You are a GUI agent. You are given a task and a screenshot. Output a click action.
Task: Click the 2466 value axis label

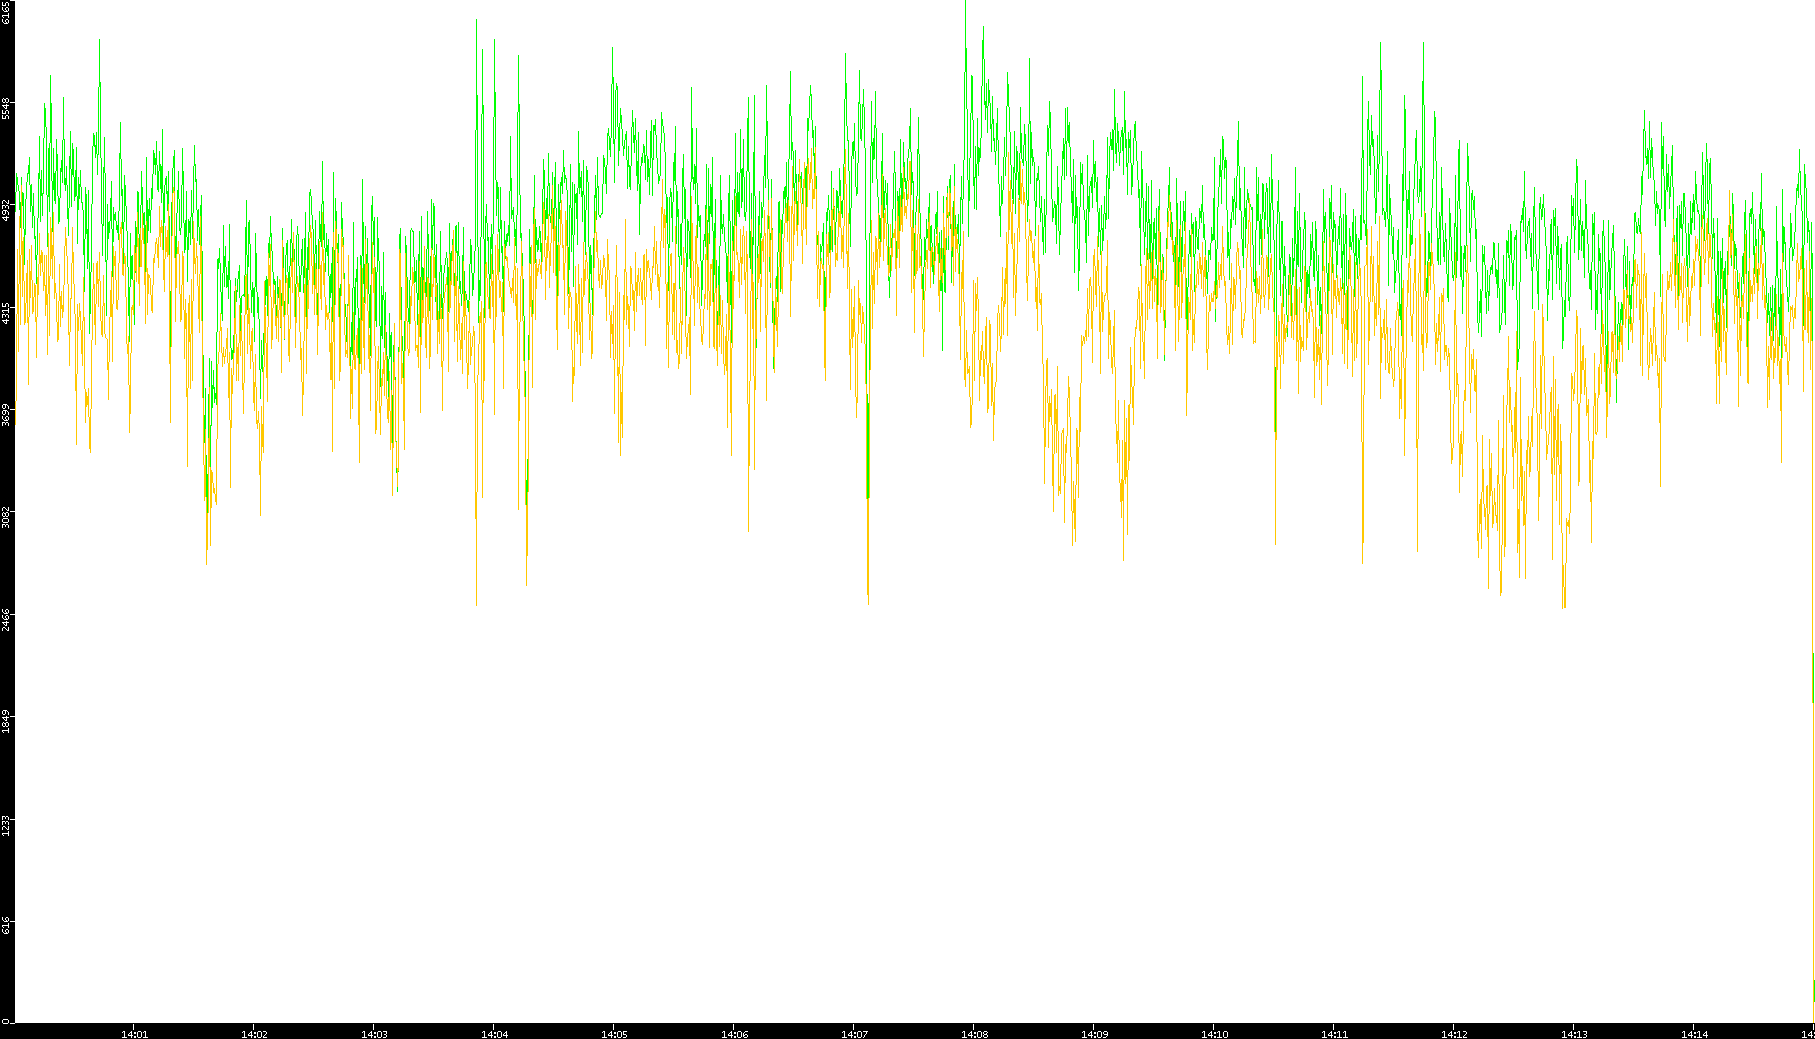6,620
